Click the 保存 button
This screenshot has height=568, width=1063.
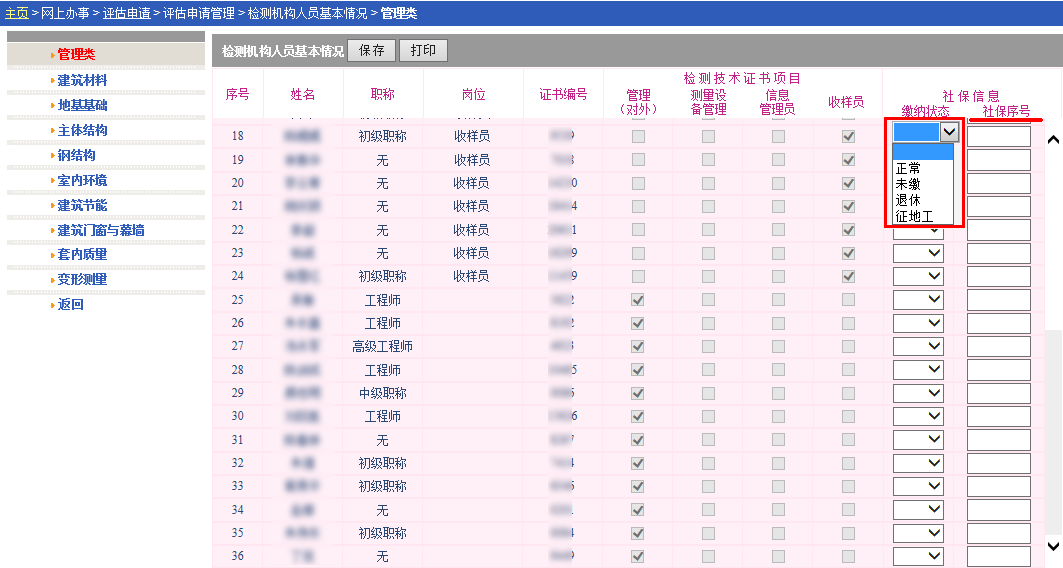[x=371, y=51]
